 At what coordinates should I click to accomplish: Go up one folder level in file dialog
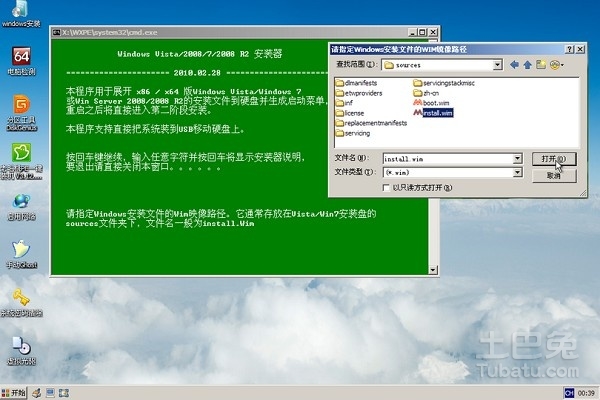point(528,65)
